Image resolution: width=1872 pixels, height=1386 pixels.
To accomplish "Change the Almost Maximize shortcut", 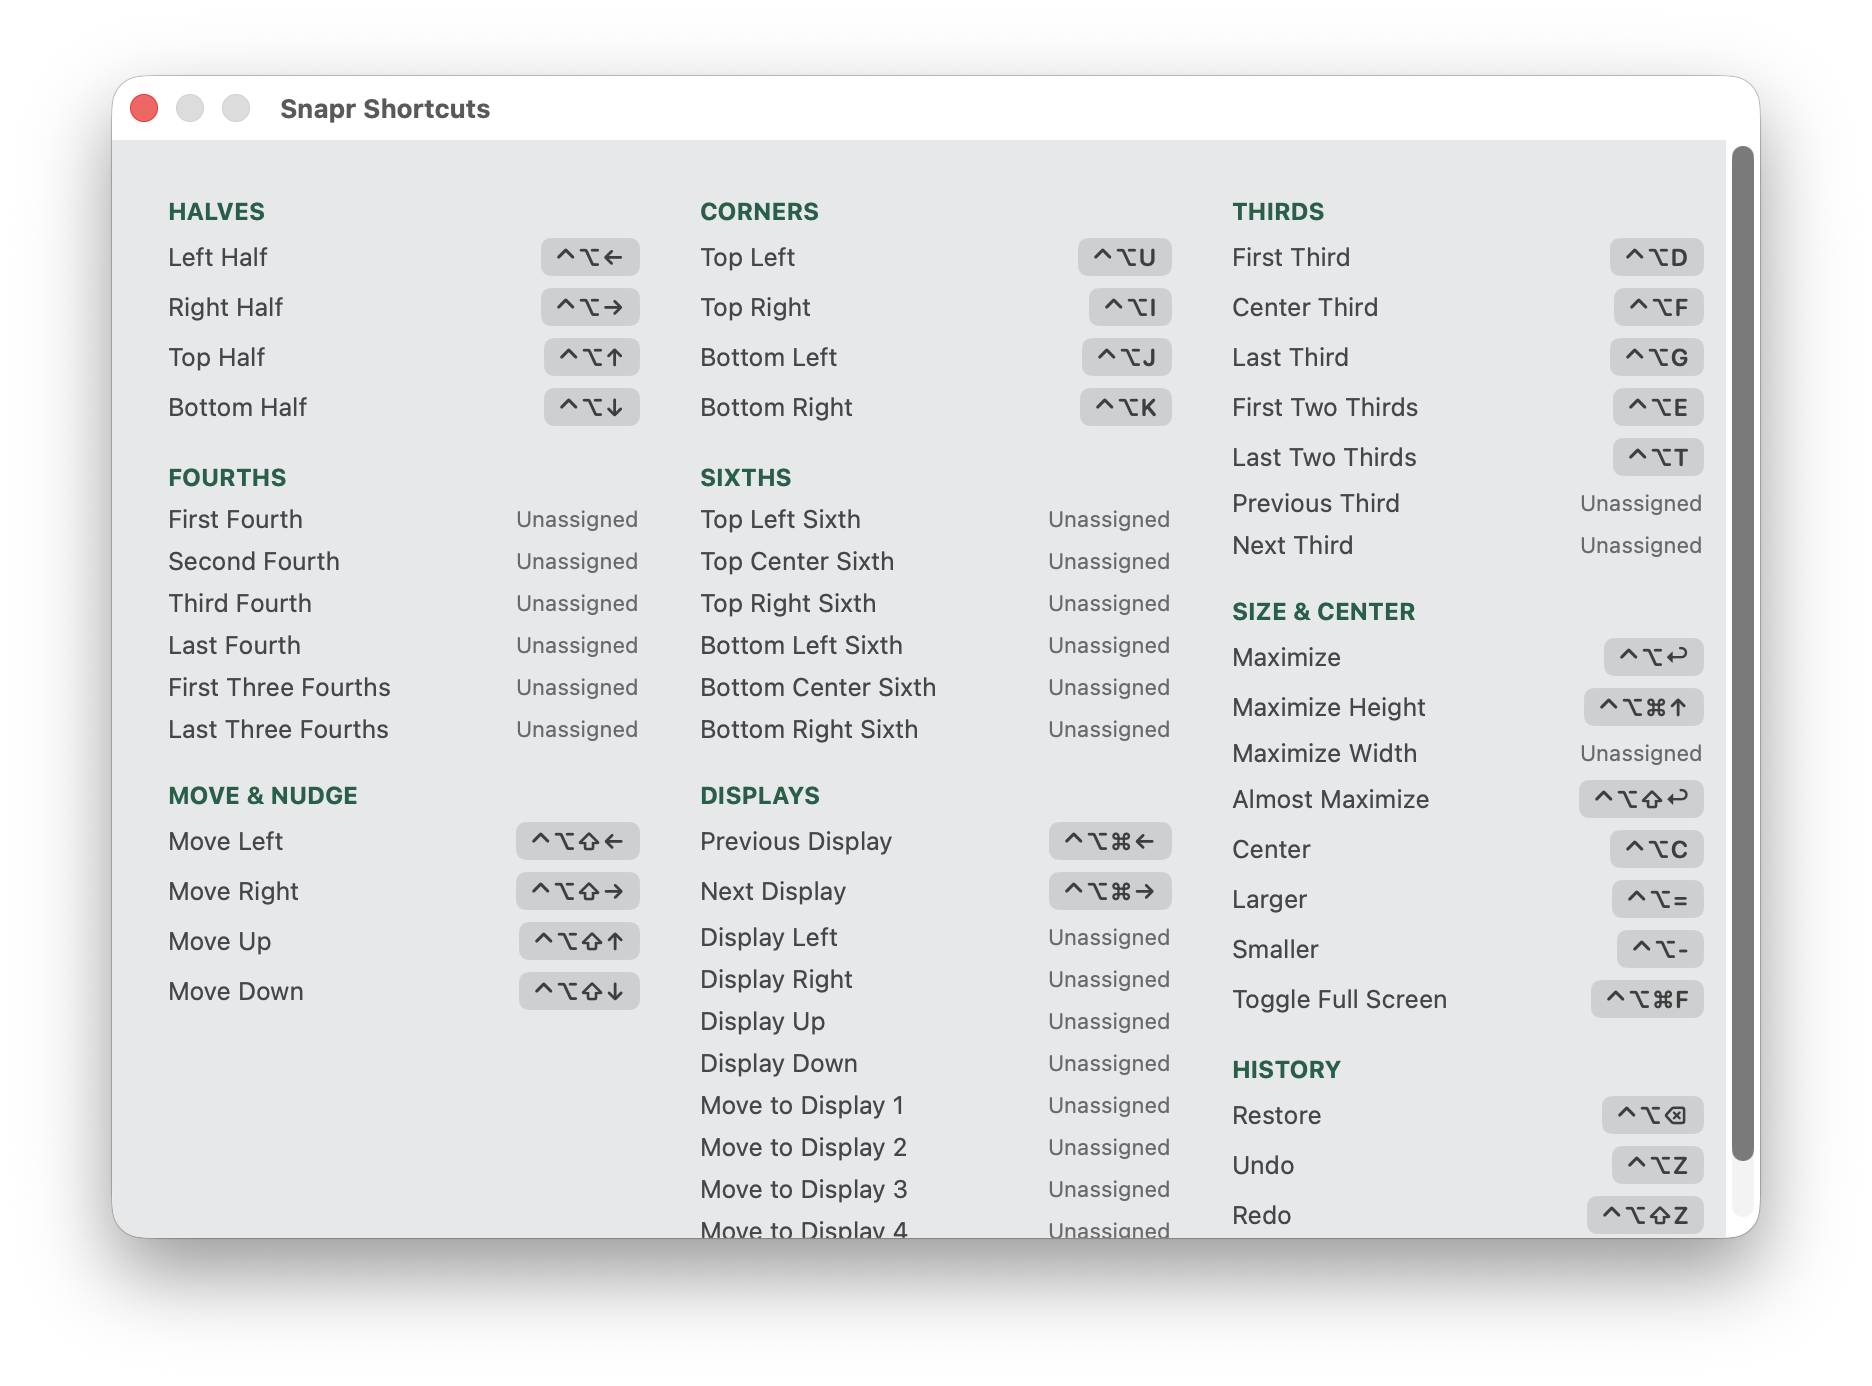I will click(1641, 799).
